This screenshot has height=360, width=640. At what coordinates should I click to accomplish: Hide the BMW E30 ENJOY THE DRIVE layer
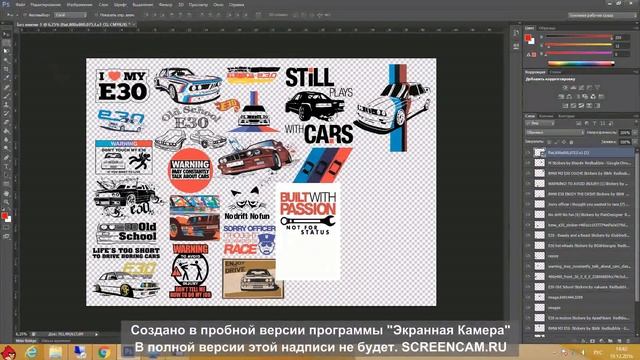(529, 194)
